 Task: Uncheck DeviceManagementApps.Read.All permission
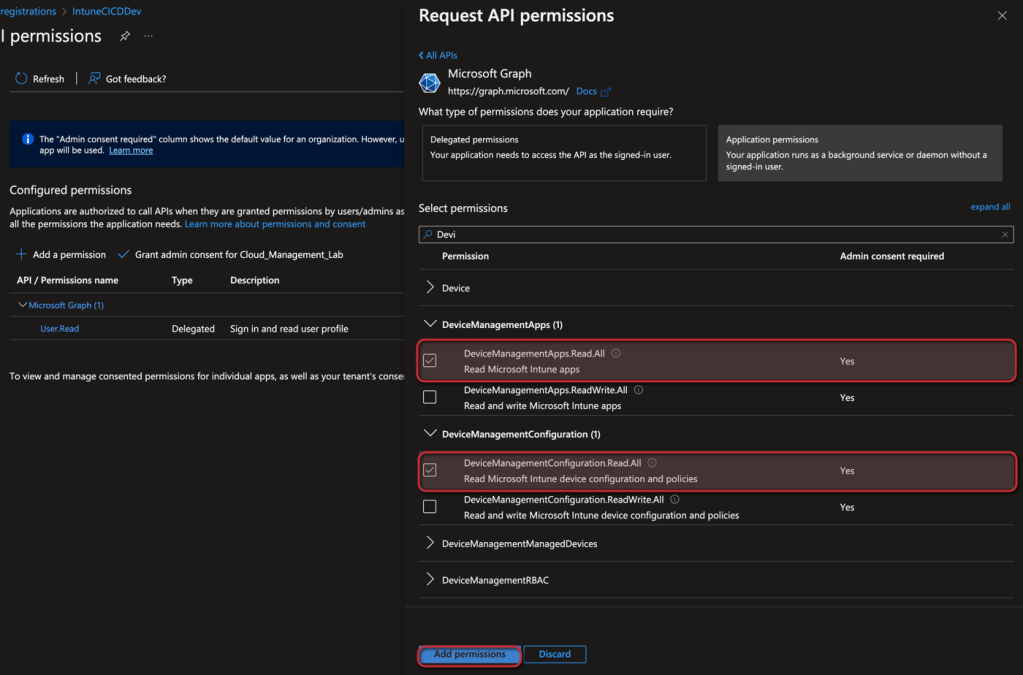coord(430,360)
